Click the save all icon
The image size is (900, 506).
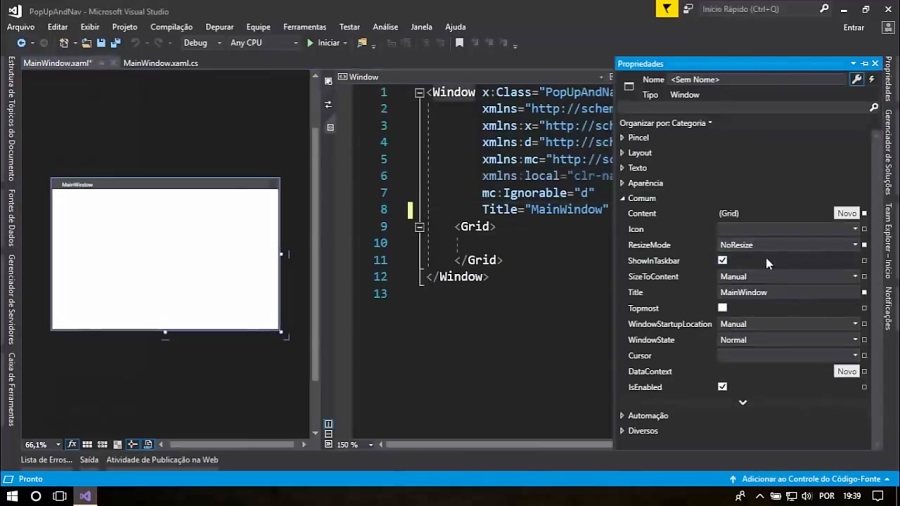coord(115,43)
